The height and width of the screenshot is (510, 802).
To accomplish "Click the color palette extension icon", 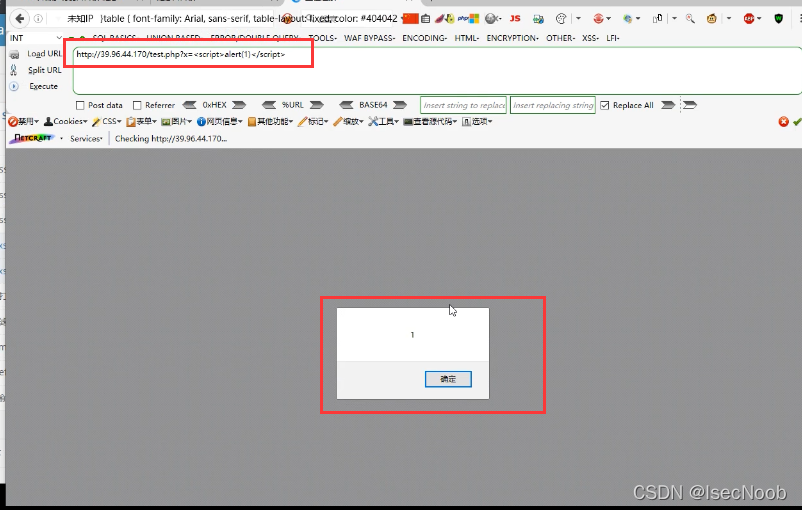I will pyautogui.click(x=561, y=19).
